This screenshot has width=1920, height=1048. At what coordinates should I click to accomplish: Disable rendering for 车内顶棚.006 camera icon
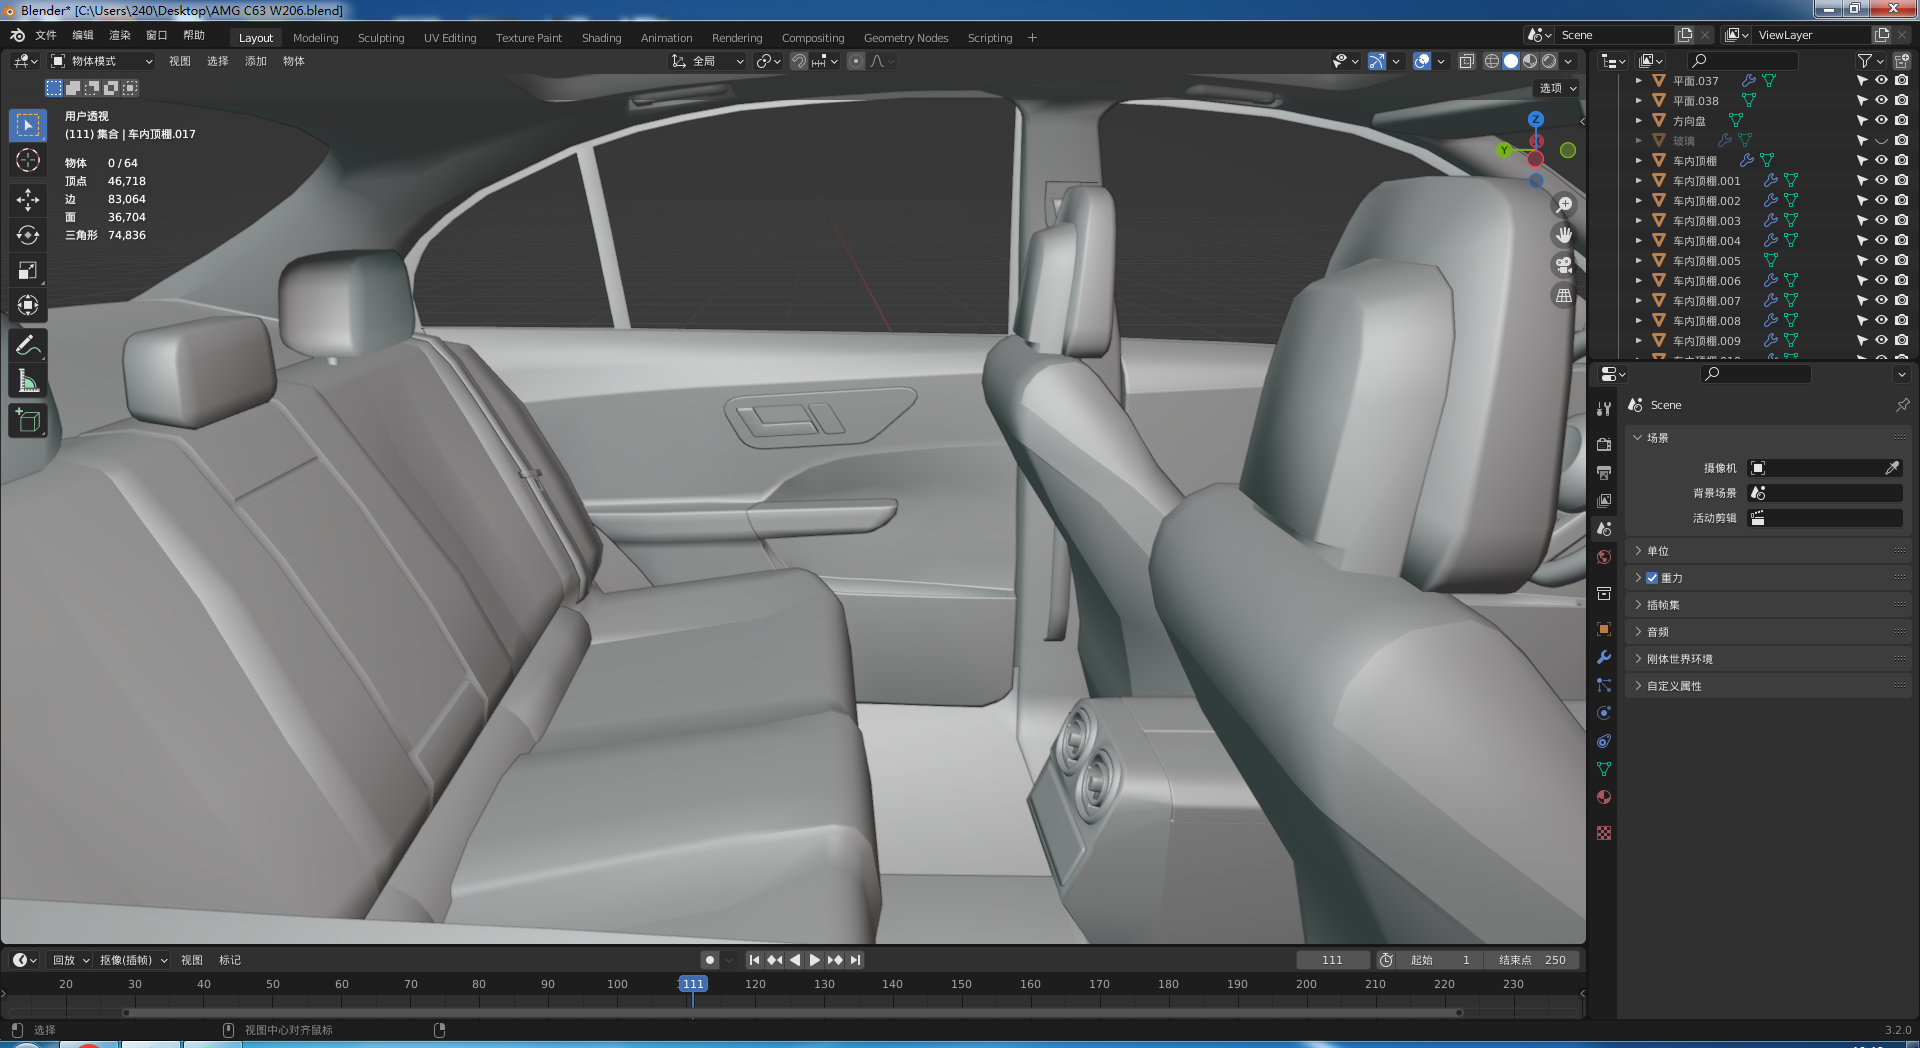(x=1901, y=280)
